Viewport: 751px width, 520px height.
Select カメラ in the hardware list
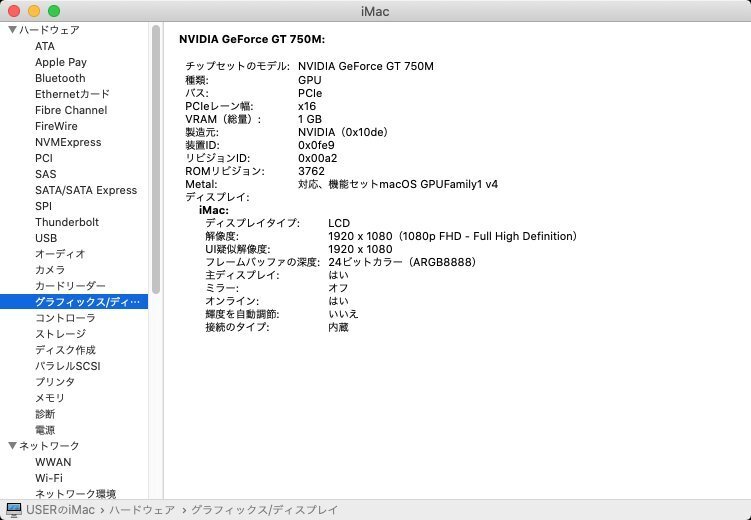[x=50, y=270]
